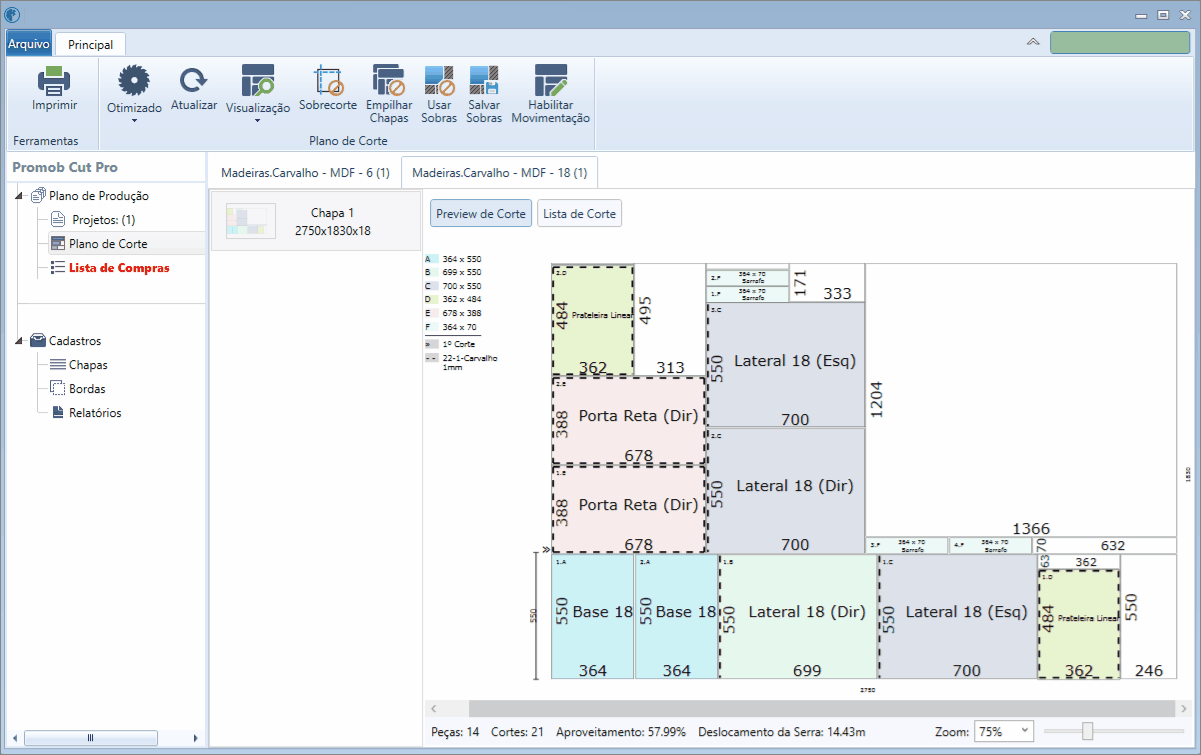This screenshot has width=1201, height=755.
Task: Select the top-left Prateleira Linear piece
Action: coord(593,321)
